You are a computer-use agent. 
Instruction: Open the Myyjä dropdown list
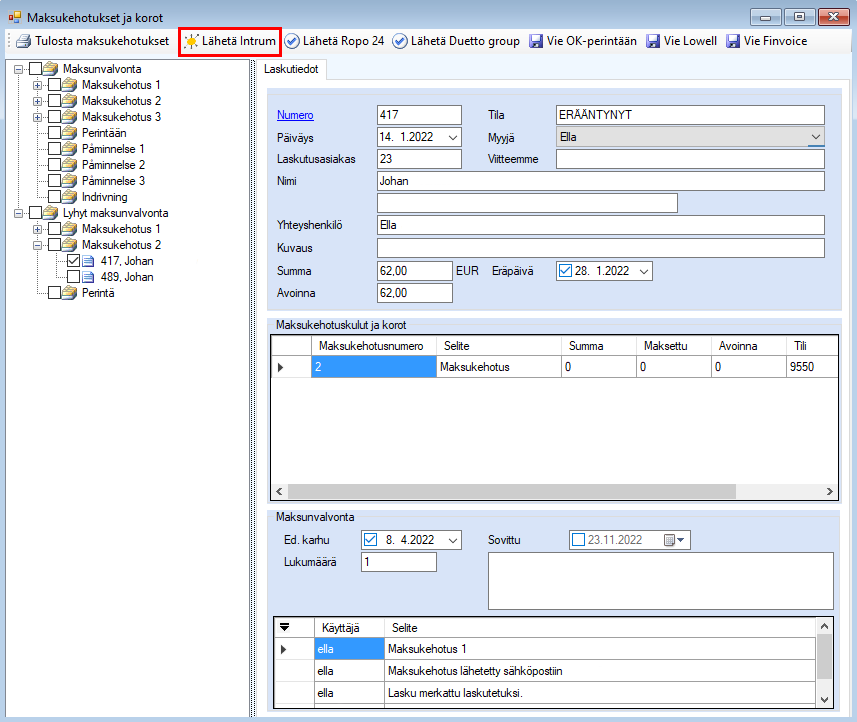coord(815,137)
